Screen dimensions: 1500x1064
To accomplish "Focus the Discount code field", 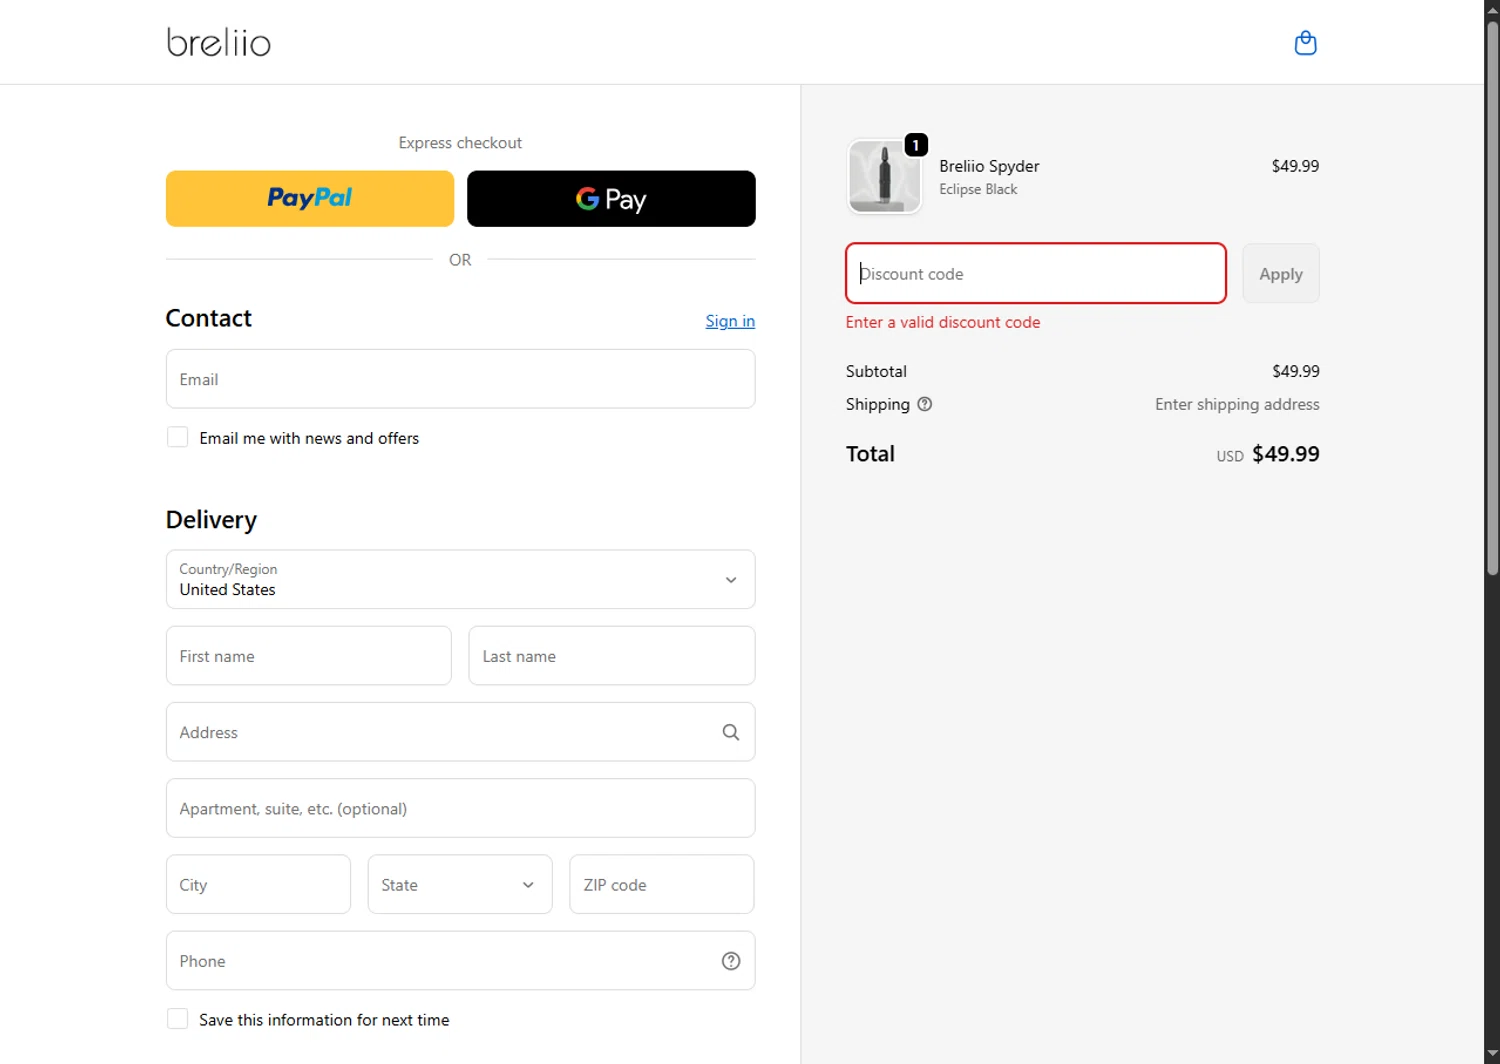I will point(1036,273).
